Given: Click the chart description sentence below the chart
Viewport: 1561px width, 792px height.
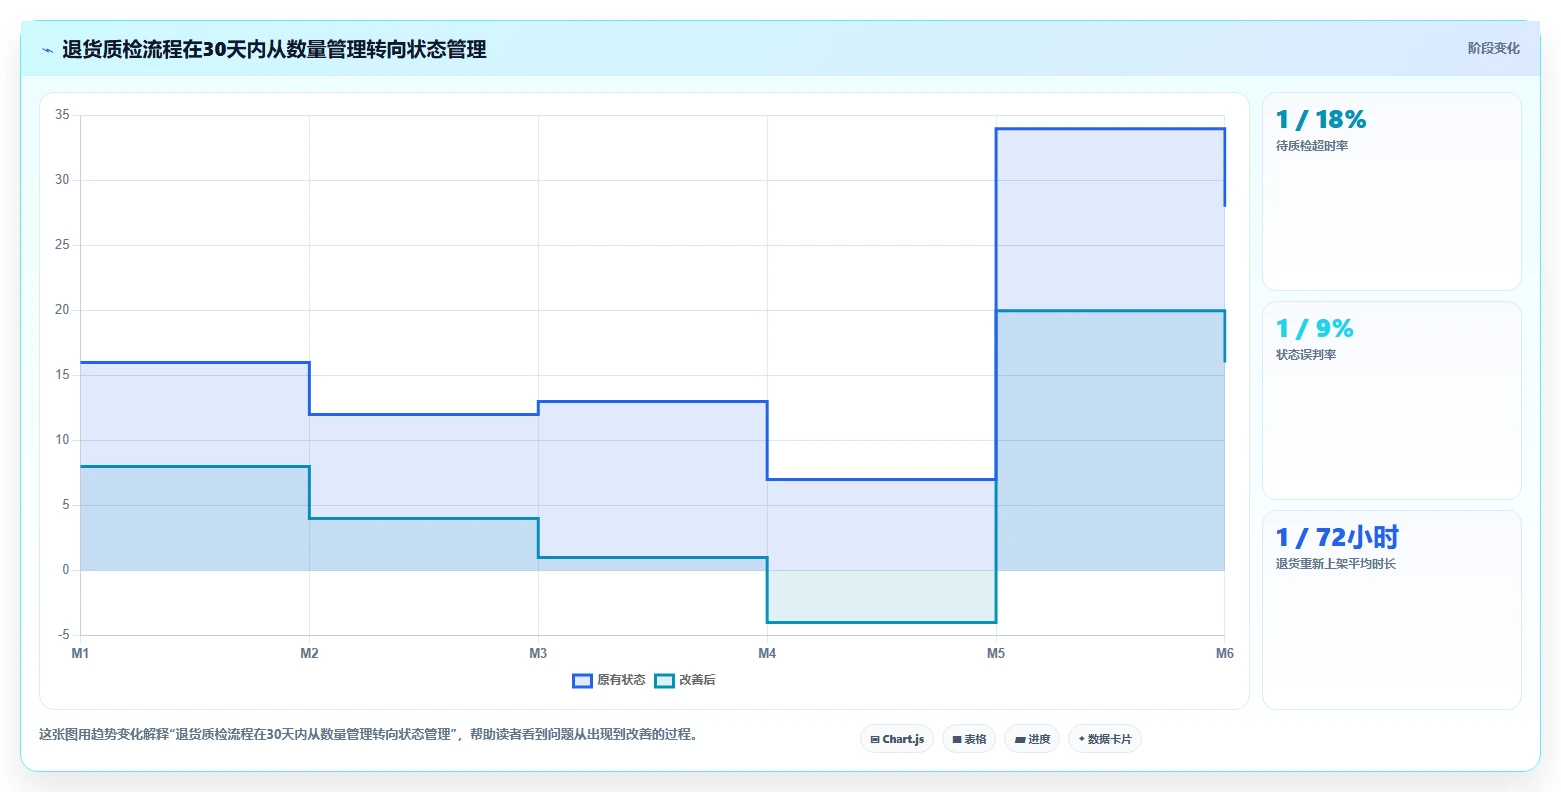Looking at the screenshot, I should pos(368,734).
